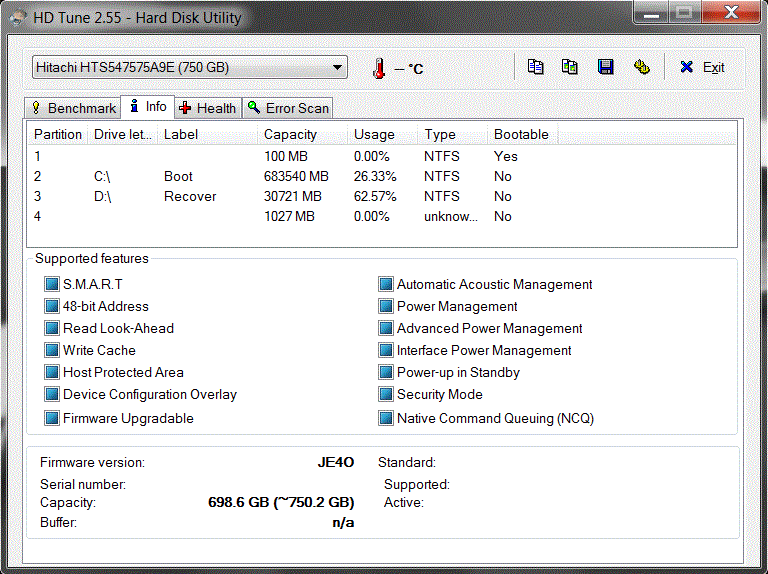Screen dimensions: 768x574
Task: Toggle the Host Protected Area checkbox
Action: 52,372
